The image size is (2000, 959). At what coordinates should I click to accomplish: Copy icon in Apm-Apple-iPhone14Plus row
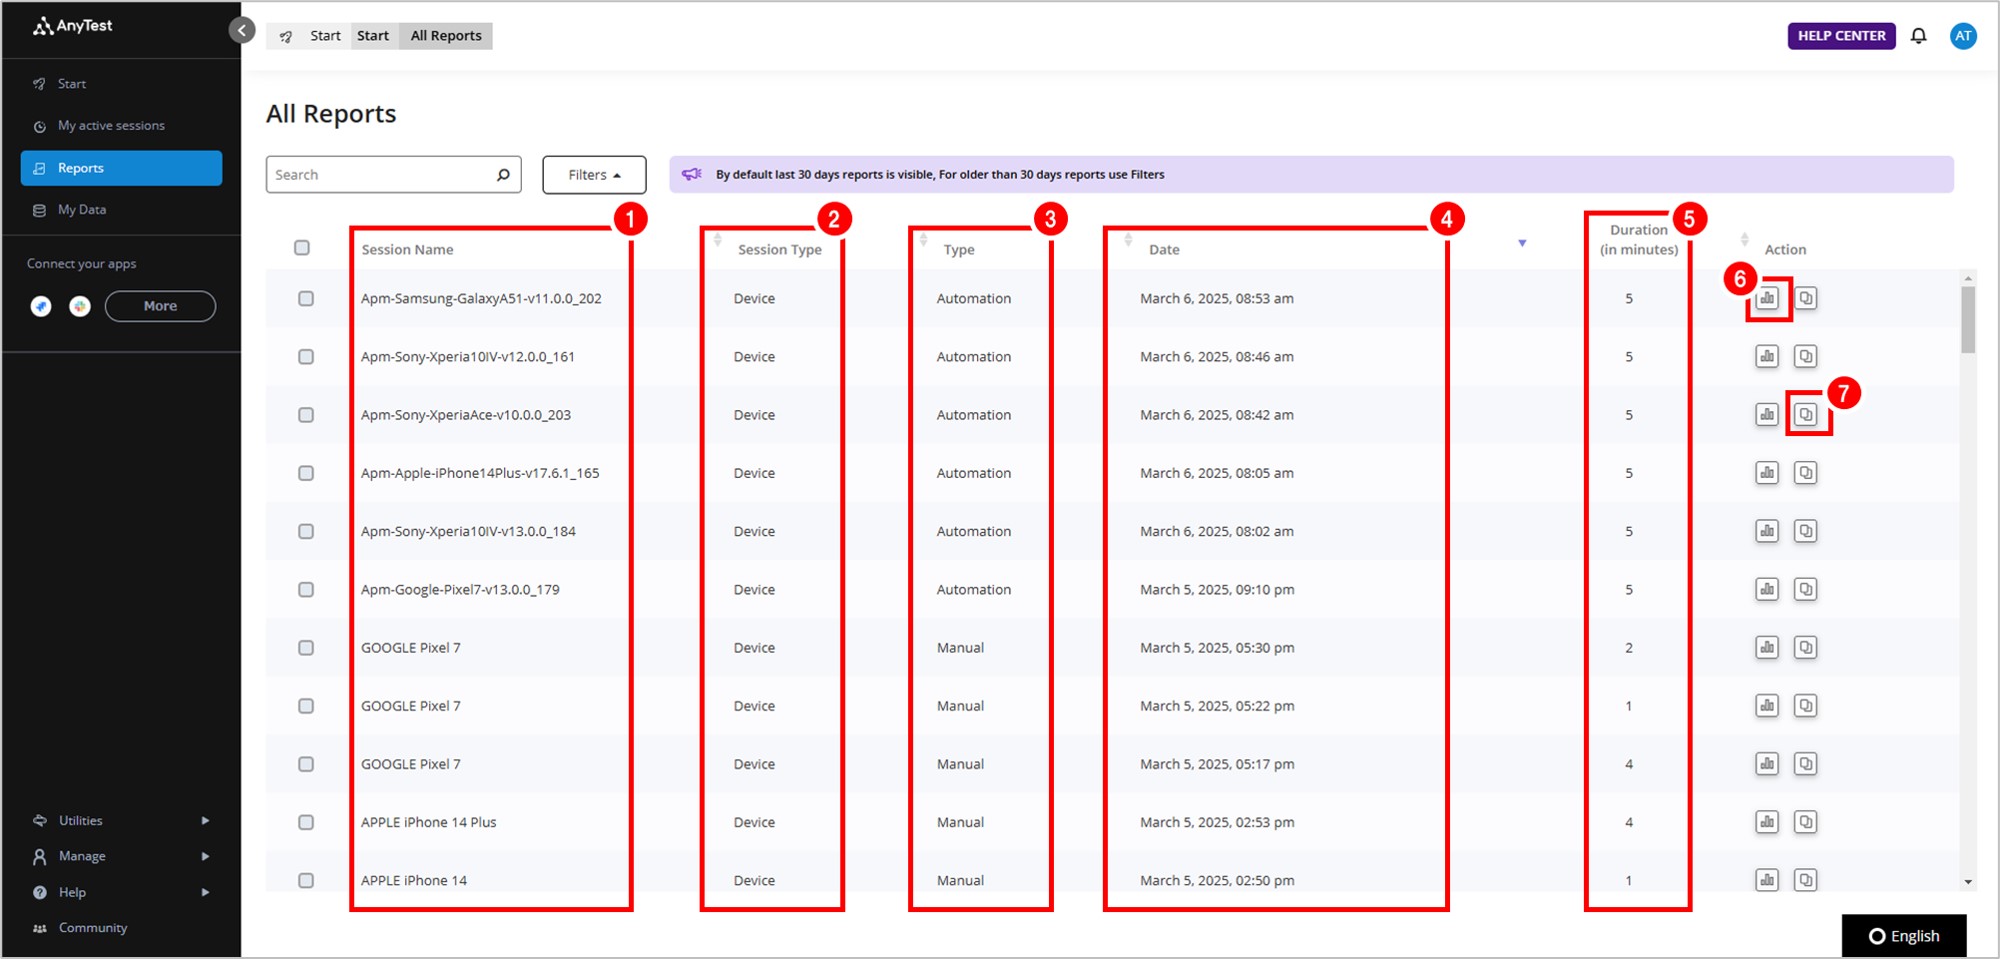[x=1805, y=472]
